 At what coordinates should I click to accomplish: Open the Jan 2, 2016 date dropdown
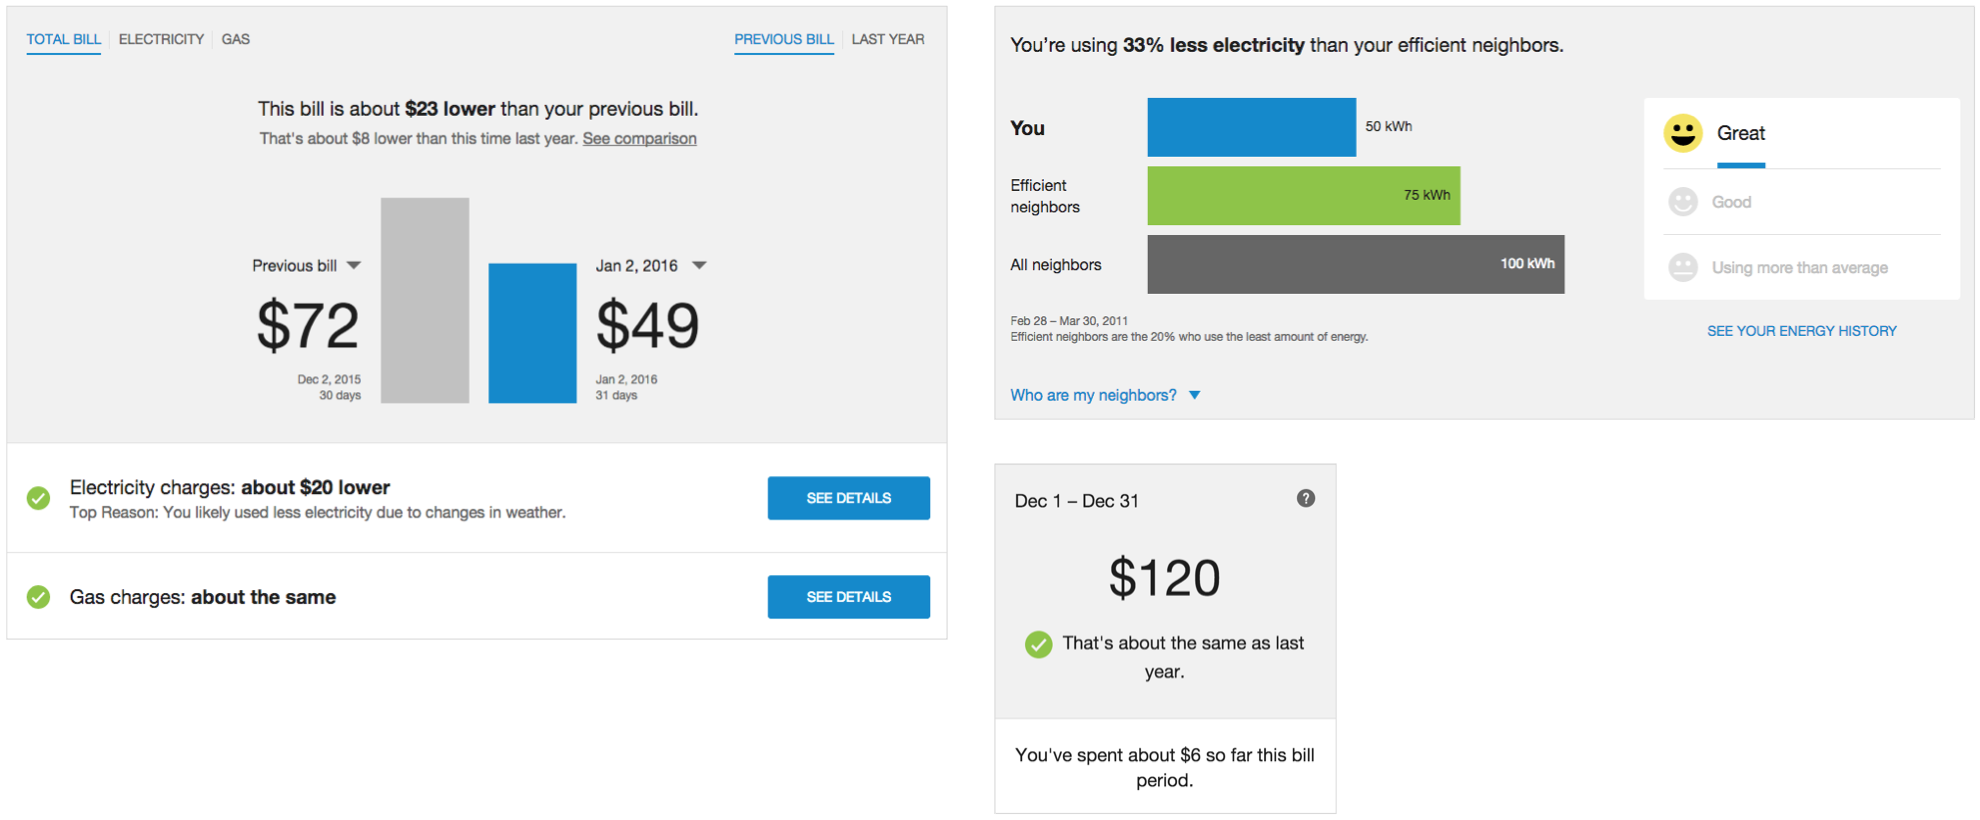point(699,266)
